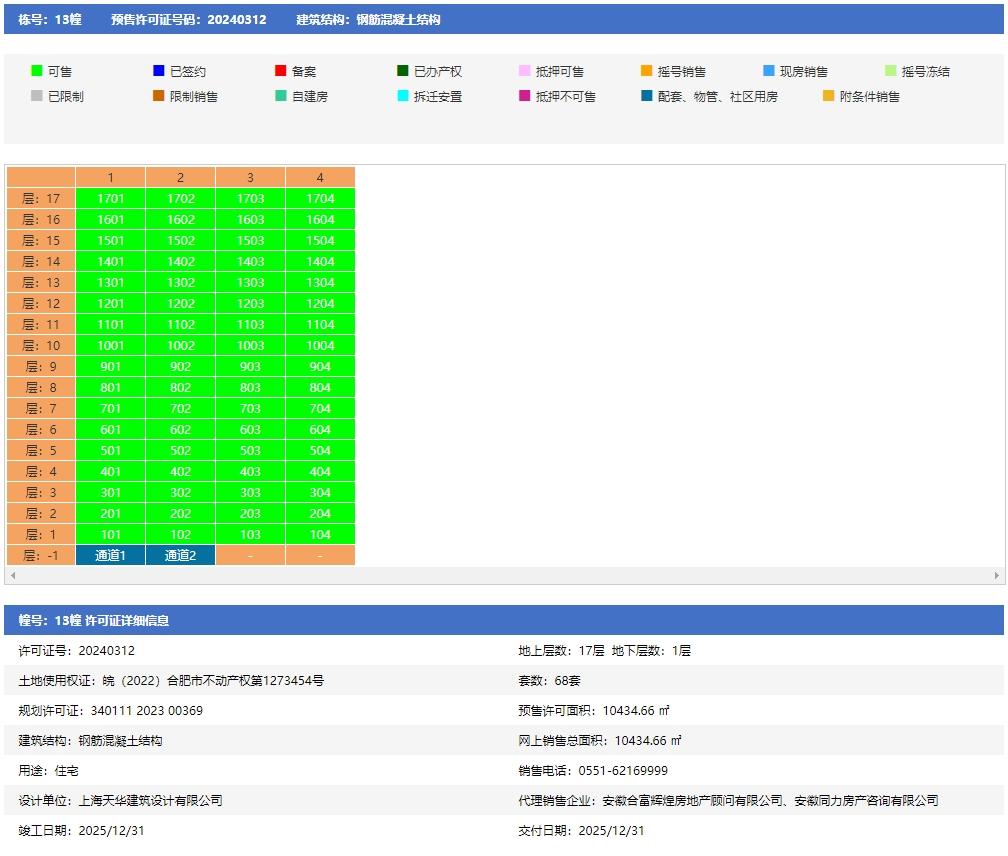Click the cyan 拆迁安置 legend swatch
Viewport: 1008px width, 856px height.
click(x=402, y=96)
